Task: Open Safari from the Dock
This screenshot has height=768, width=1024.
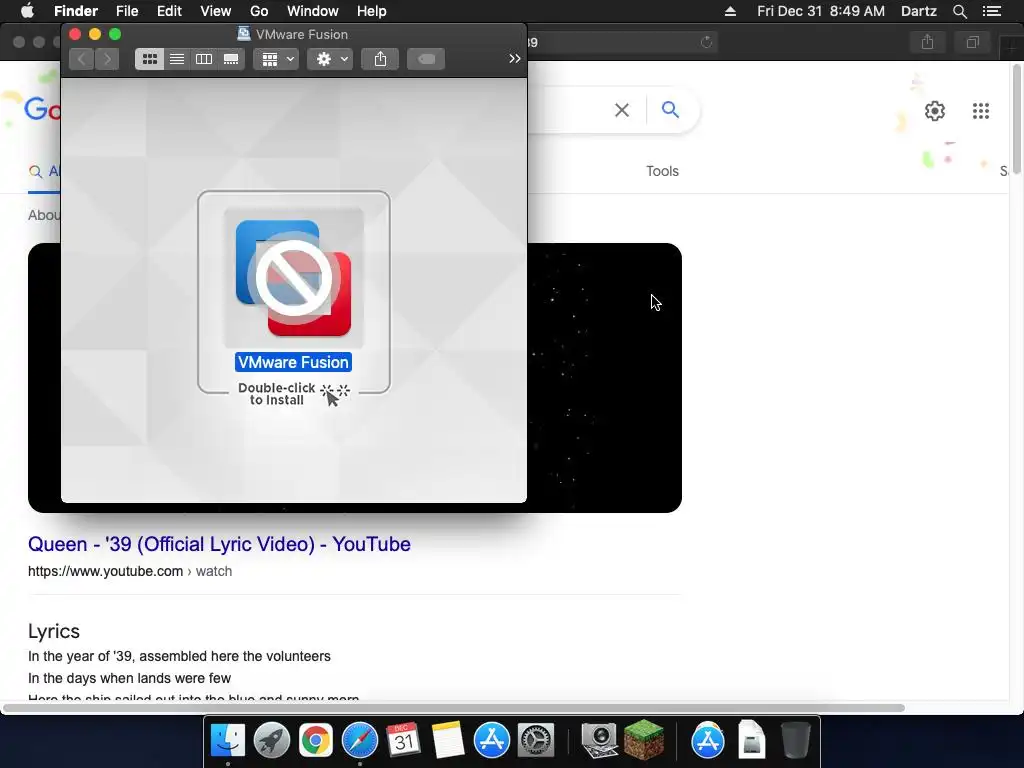Action: (x=359, y=741)
